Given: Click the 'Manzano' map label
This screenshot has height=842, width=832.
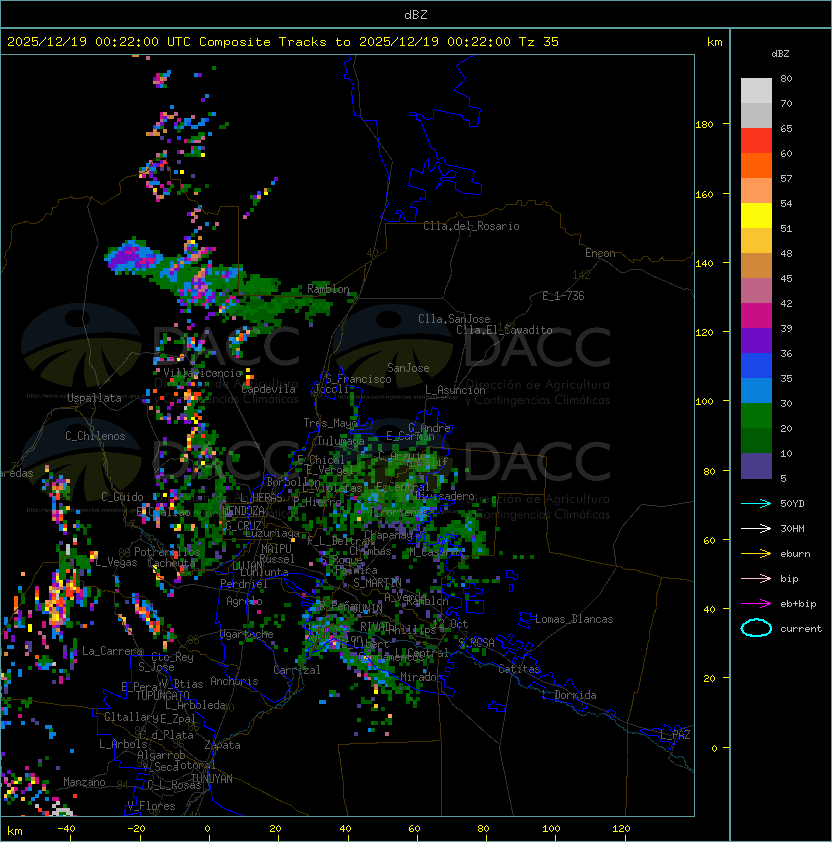Looking at the screenshot, I should (x=84, y=782).
